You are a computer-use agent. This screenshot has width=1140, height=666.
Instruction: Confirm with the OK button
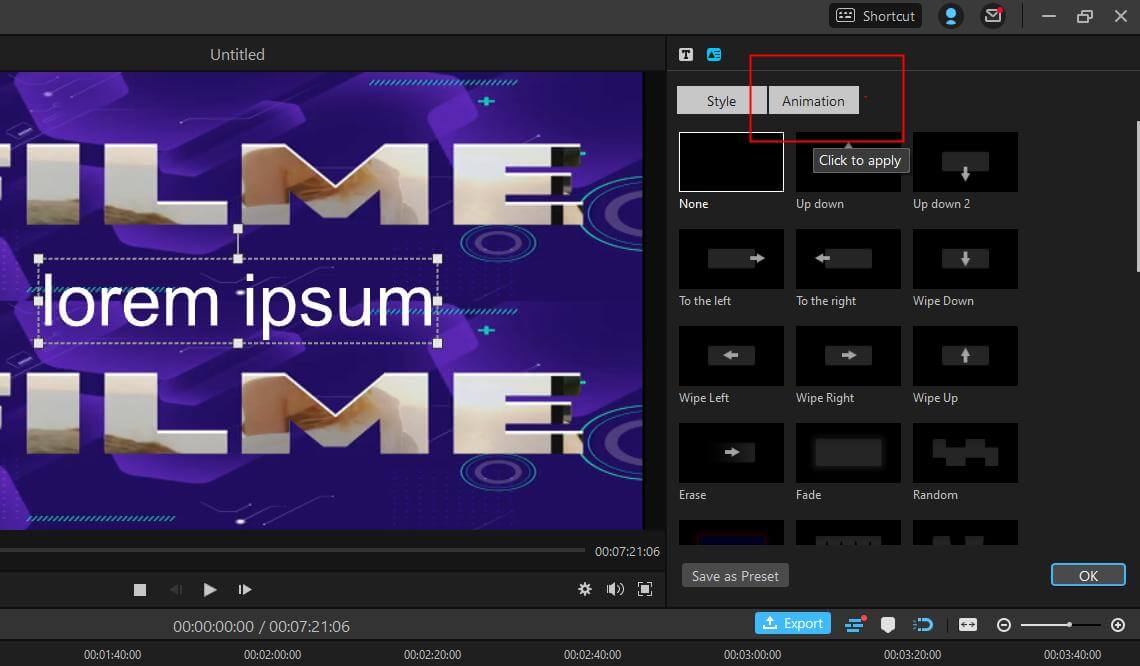point(1088,575)
